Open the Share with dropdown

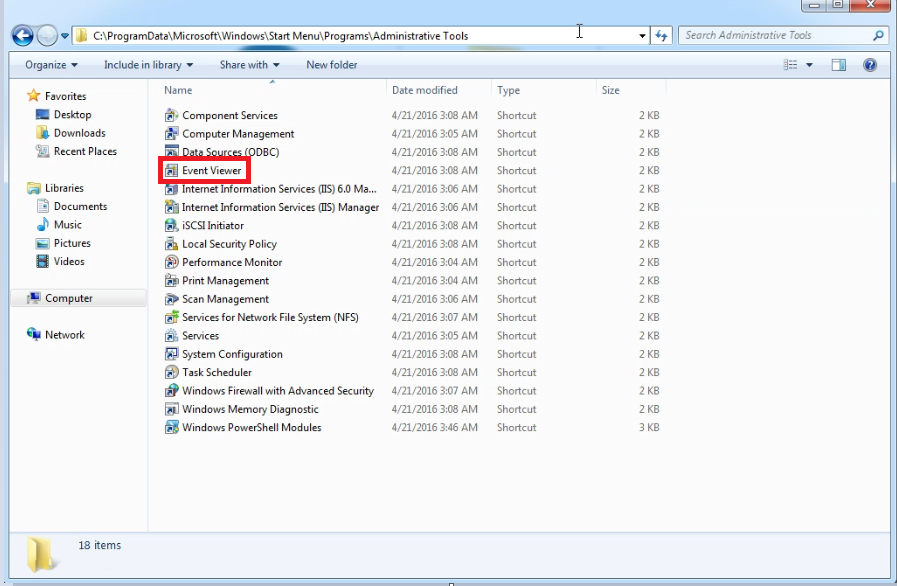pyautogui.click(x=249, y=65)
